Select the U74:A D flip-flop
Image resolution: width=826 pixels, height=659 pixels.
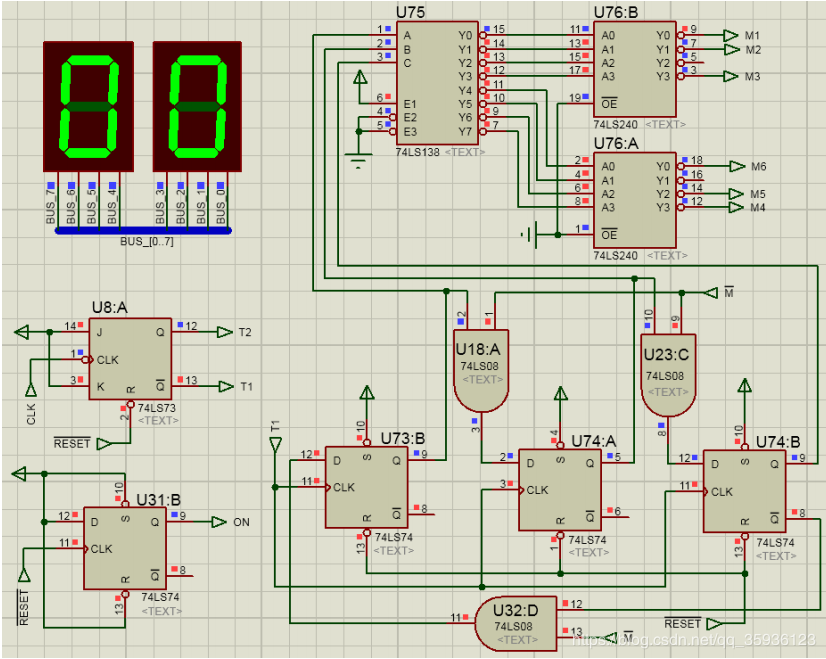coord(560,489)
